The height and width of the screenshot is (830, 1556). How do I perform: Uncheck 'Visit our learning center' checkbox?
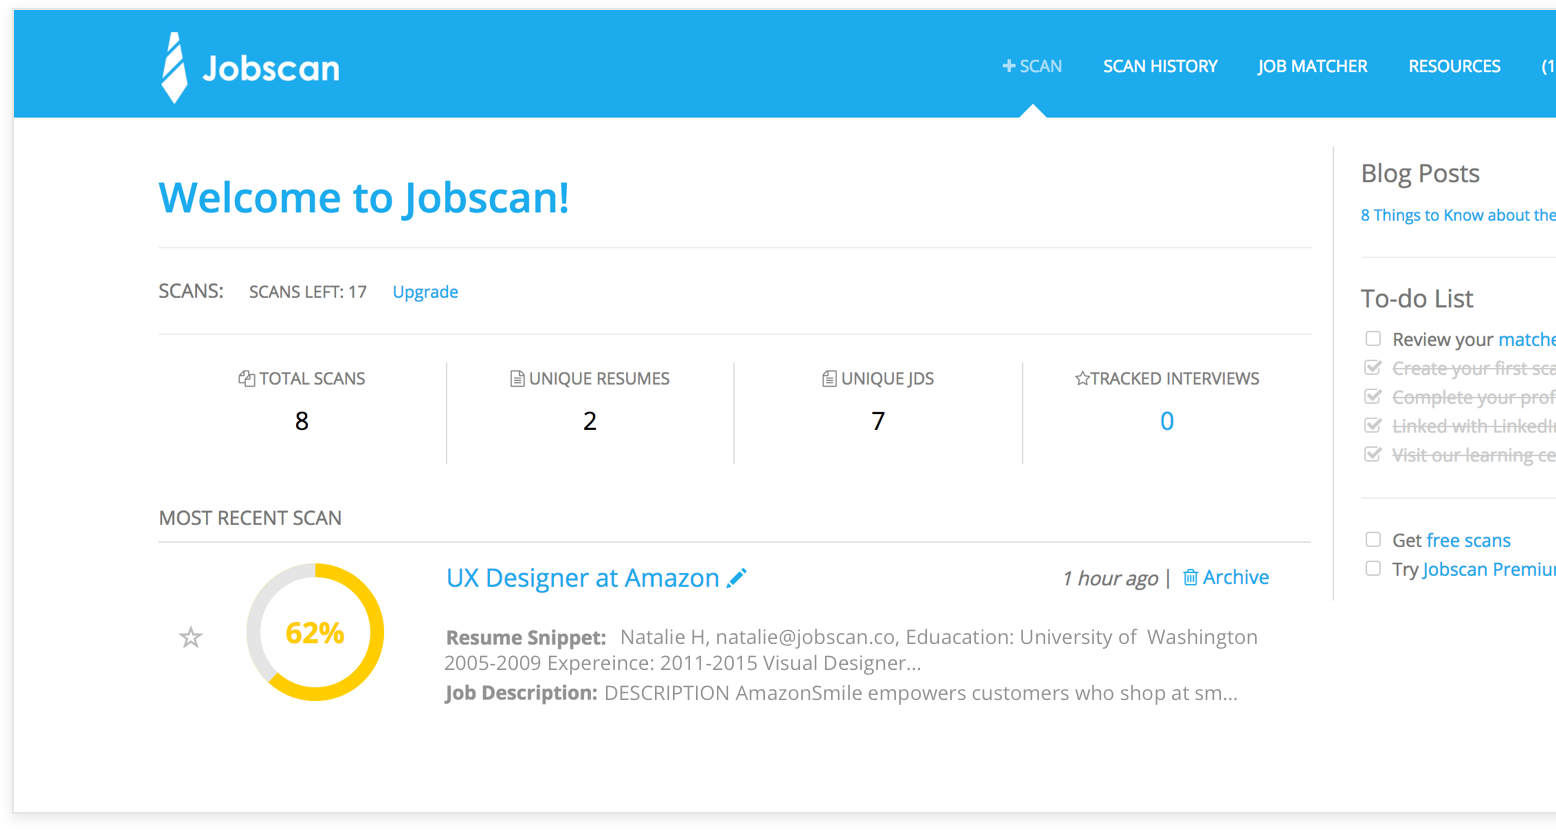pyautogui.click(x=1373, y=455)
